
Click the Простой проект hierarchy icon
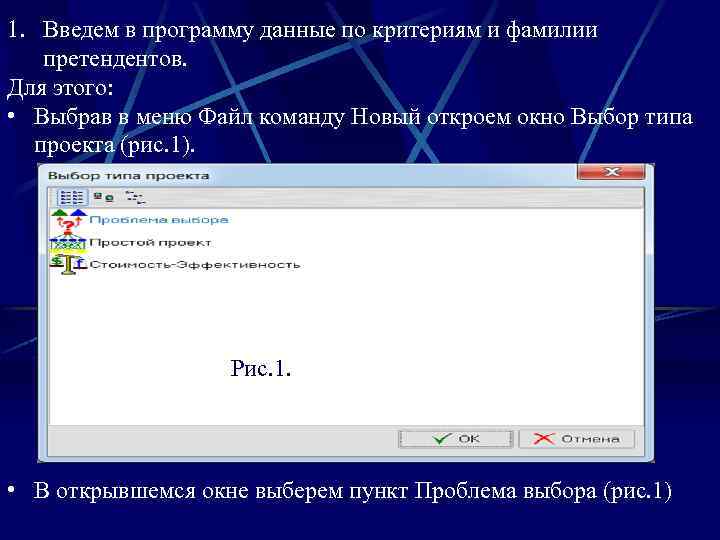68,243
